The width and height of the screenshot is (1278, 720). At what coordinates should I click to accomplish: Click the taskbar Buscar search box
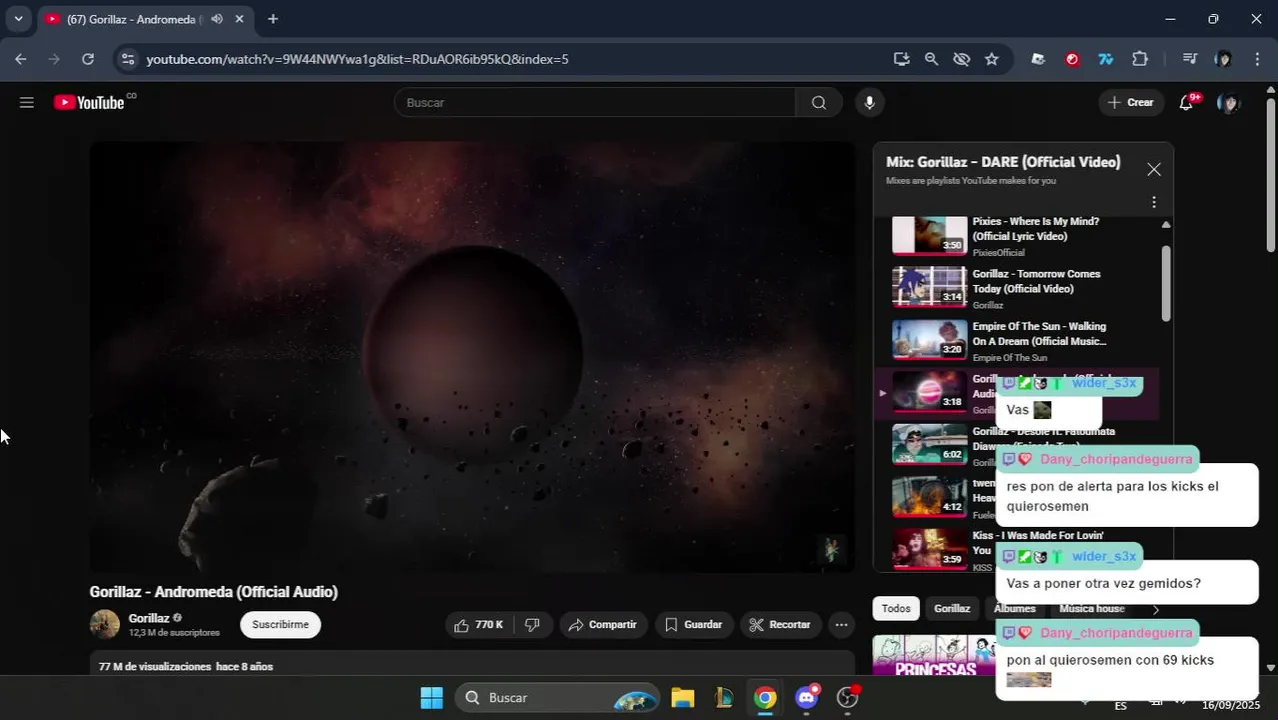[x=558, y=697]
